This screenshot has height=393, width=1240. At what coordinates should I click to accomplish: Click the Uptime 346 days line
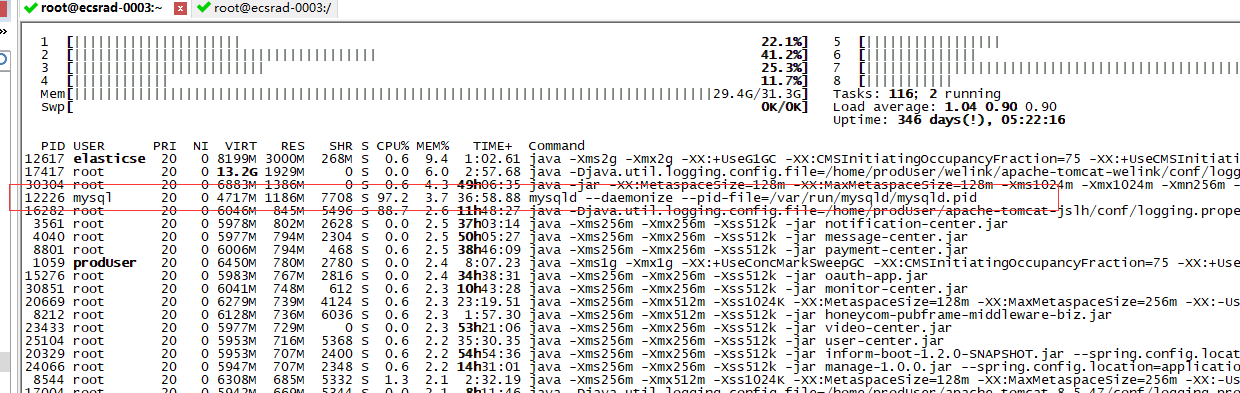point(949,119)
